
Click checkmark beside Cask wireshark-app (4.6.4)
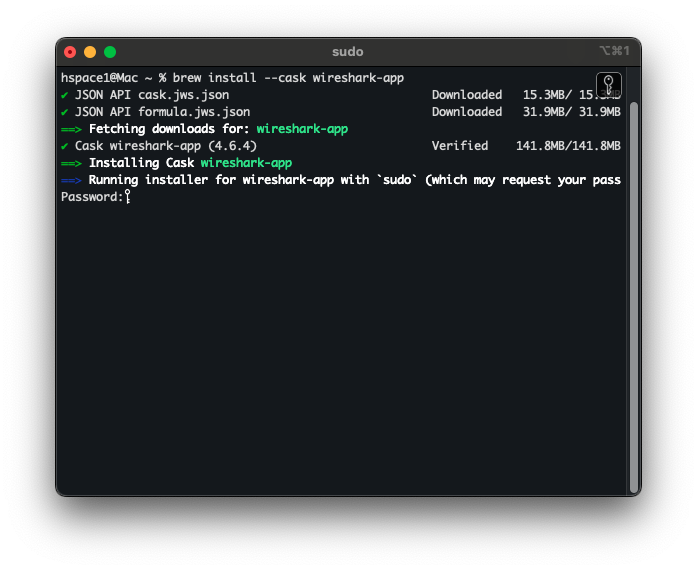pyautogui.click(x=65, y=146)
